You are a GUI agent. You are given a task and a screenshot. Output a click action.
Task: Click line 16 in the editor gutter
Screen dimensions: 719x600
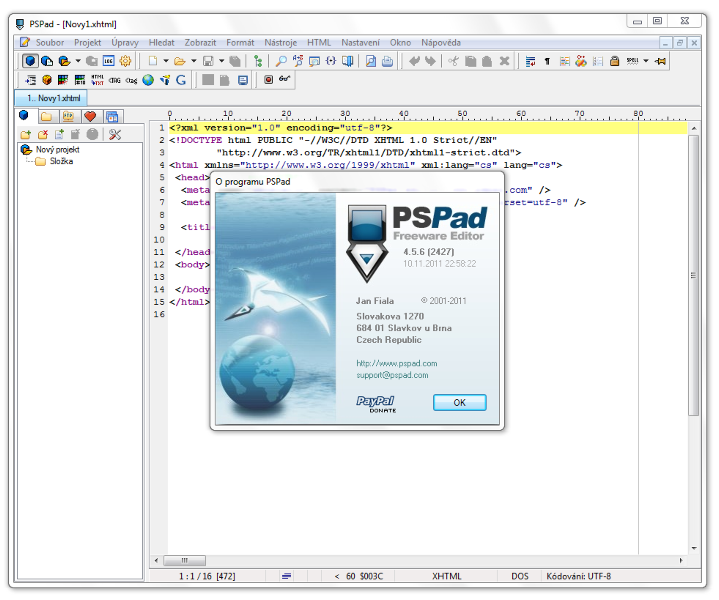pos(159,314)
